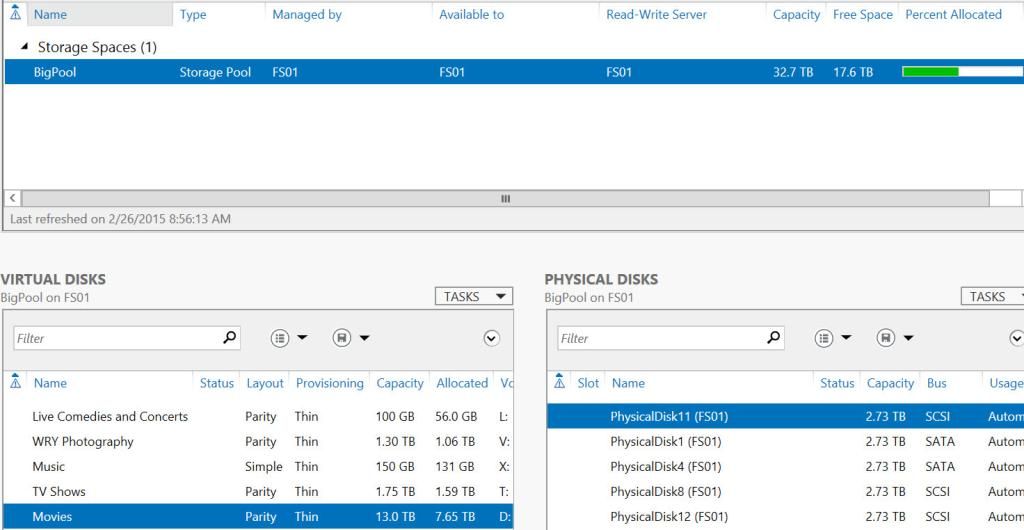This screenshot has width=1024, height=530.
Task: Sort storage pools by Managed by column
Action: click(306, 15)
